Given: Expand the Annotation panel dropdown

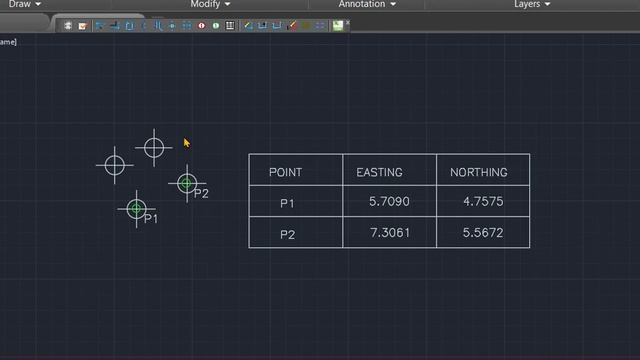Looking at the screenshot, I should (x=367, y=4).
